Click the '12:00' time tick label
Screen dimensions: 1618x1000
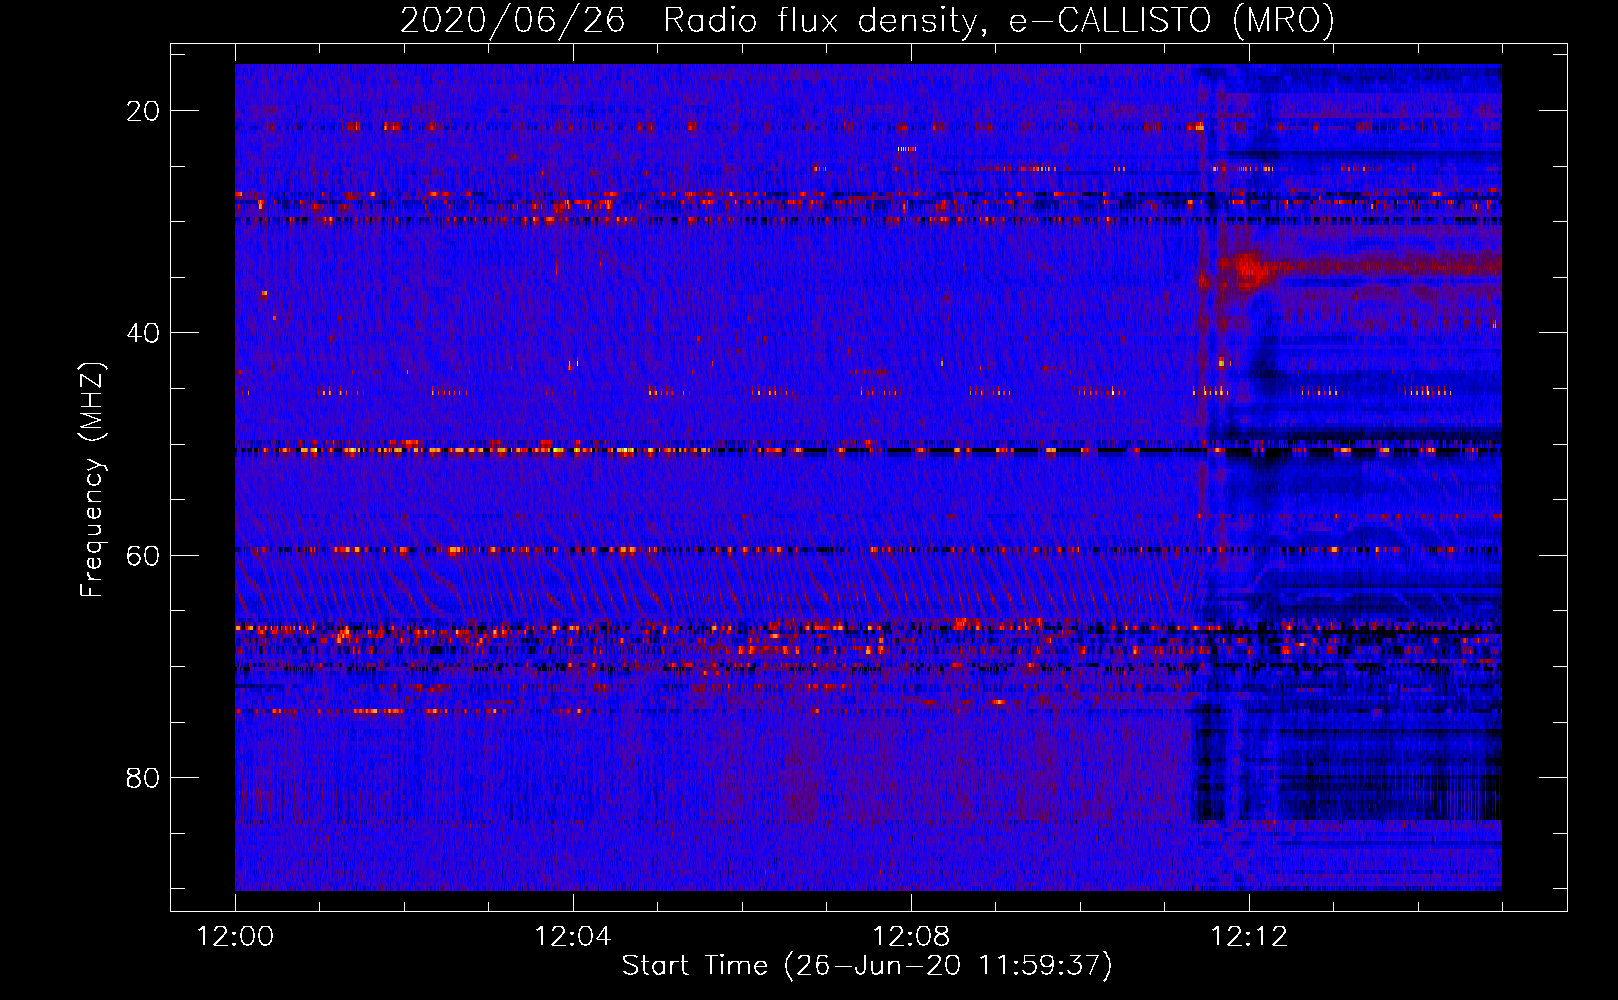coord(235,937)
